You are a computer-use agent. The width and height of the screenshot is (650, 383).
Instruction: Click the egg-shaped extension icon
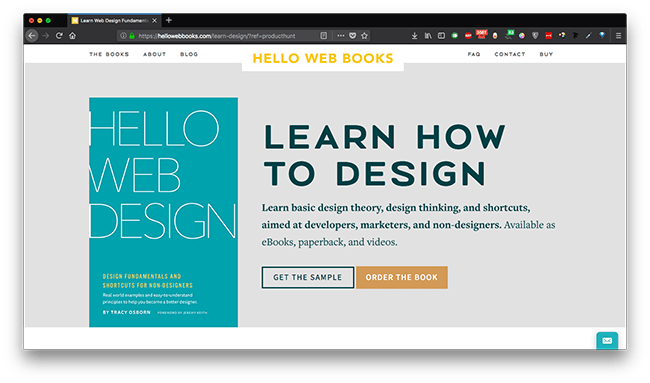[x=495, y=36]
